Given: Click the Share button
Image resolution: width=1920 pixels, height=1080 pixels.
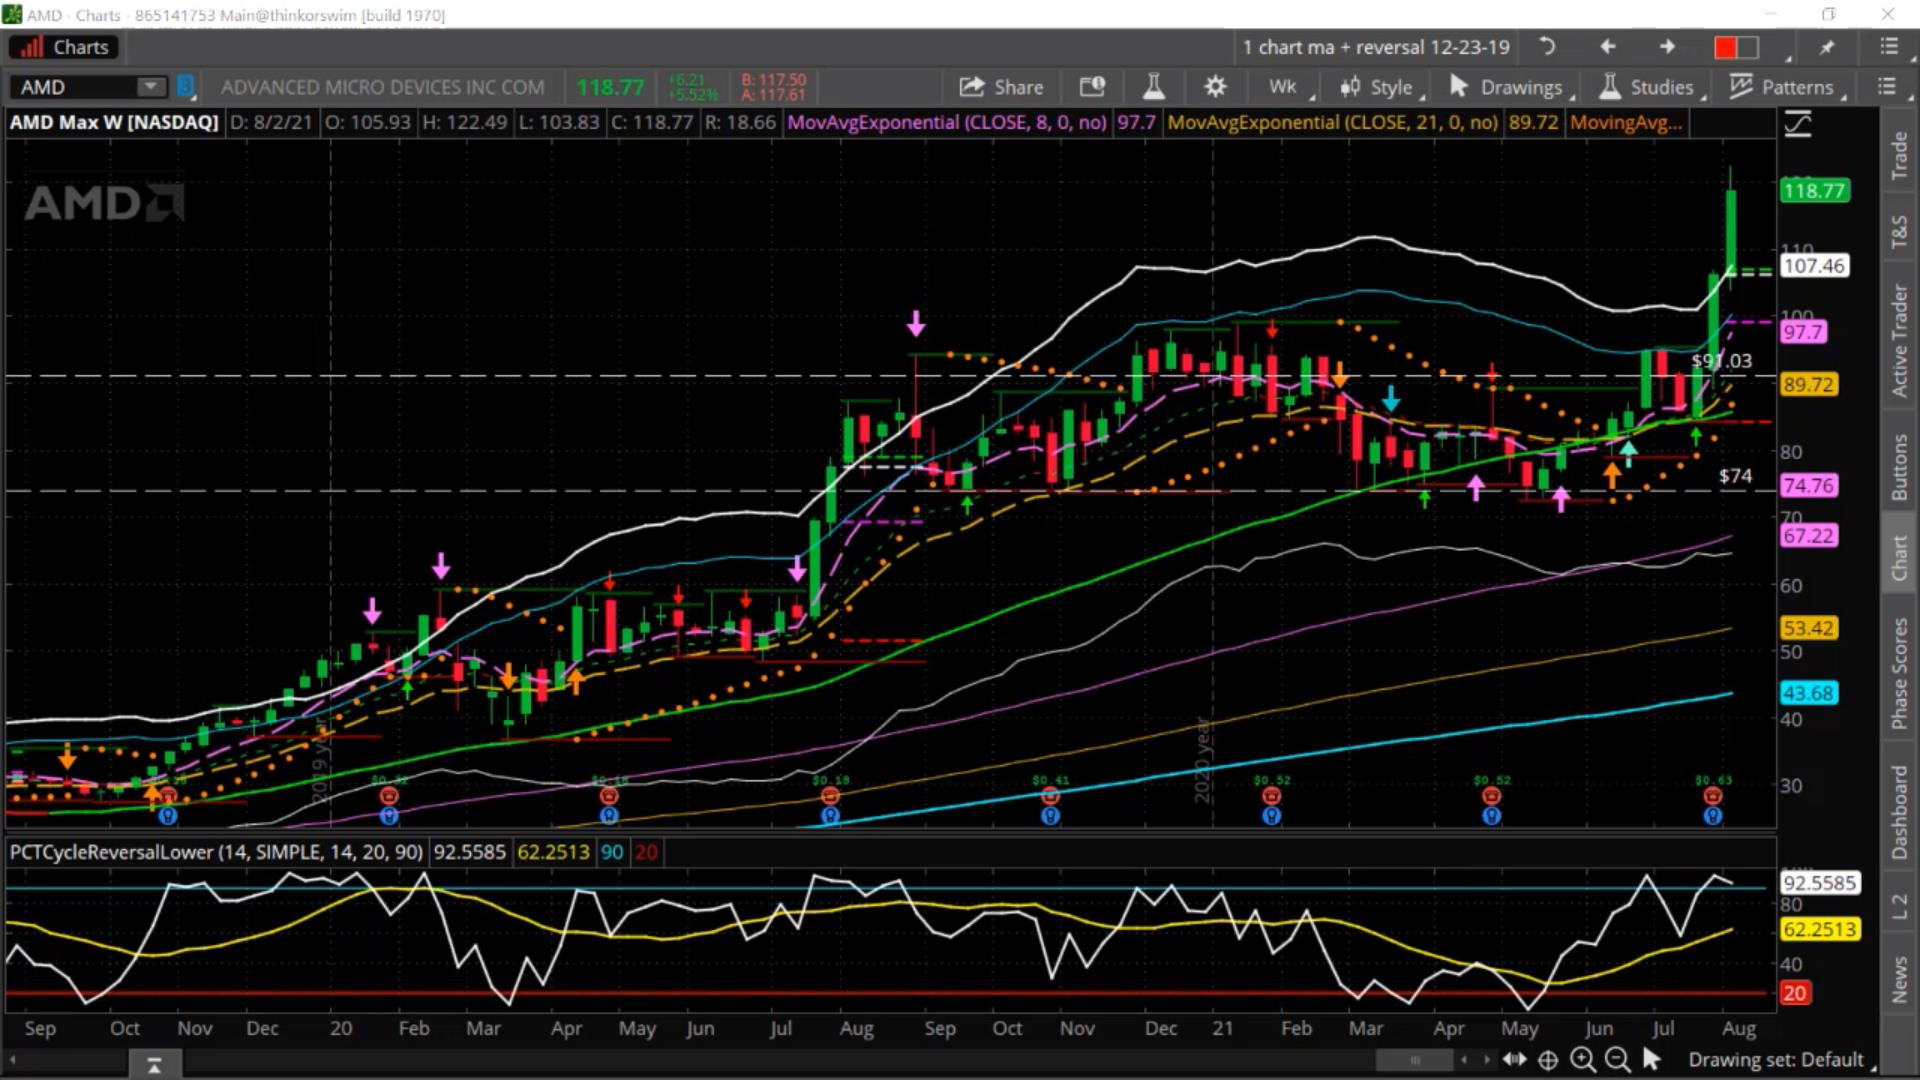Looking at the screenshot, I should (1001, 87).
